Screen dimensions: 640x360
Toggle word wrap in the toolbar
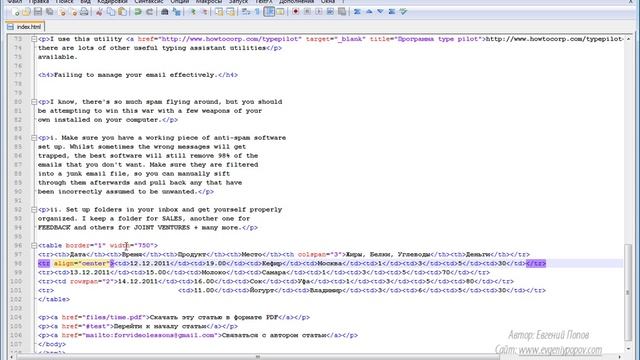pyautogui.click(x=246, y=12)
